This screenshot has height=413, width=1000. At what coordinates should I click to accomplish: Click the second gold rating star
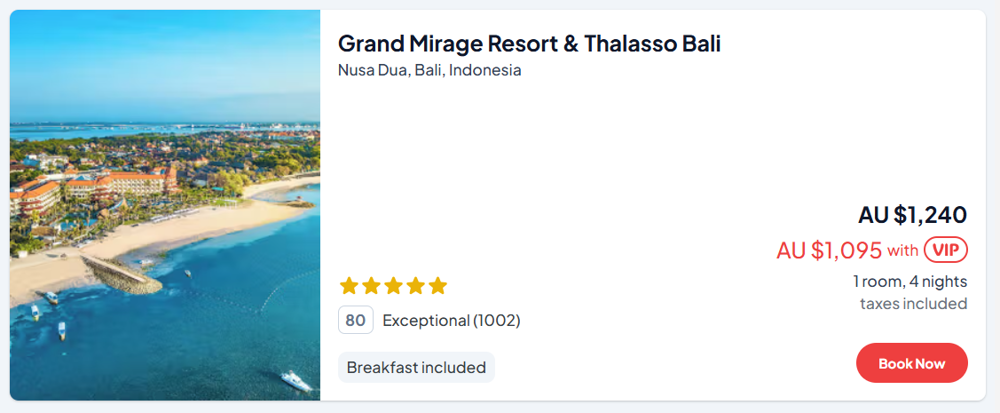[371, 286]
